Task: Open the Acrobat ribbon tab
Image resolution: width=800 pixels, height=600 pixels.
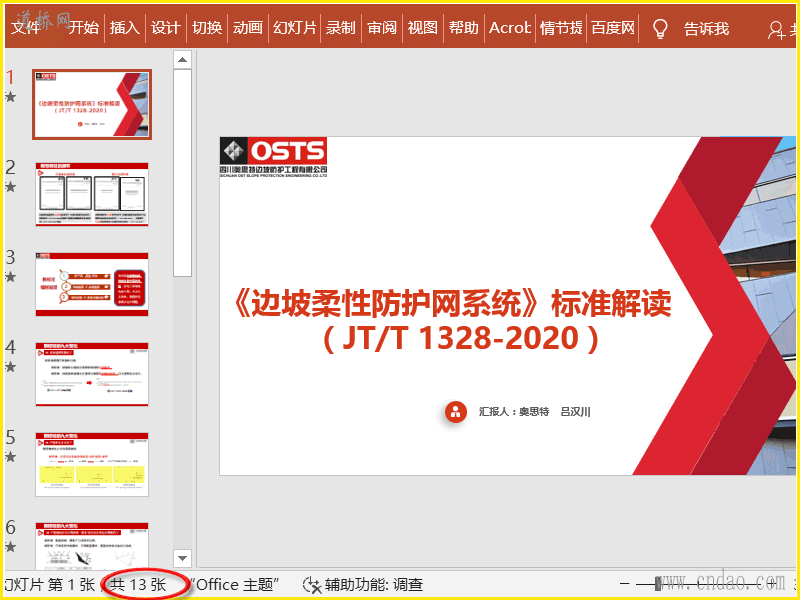Action: coord(510,28)
